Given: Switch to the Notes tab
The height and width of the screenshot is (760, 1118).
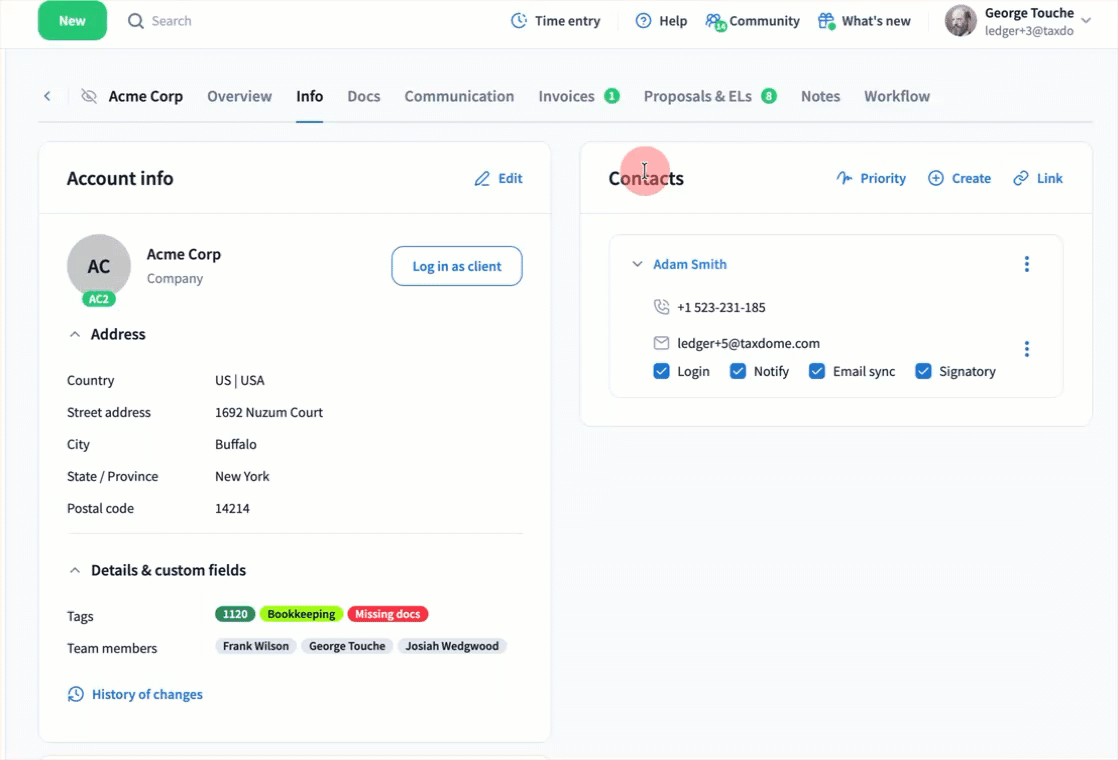Looking at the screenshot, I should coord(820,96).
